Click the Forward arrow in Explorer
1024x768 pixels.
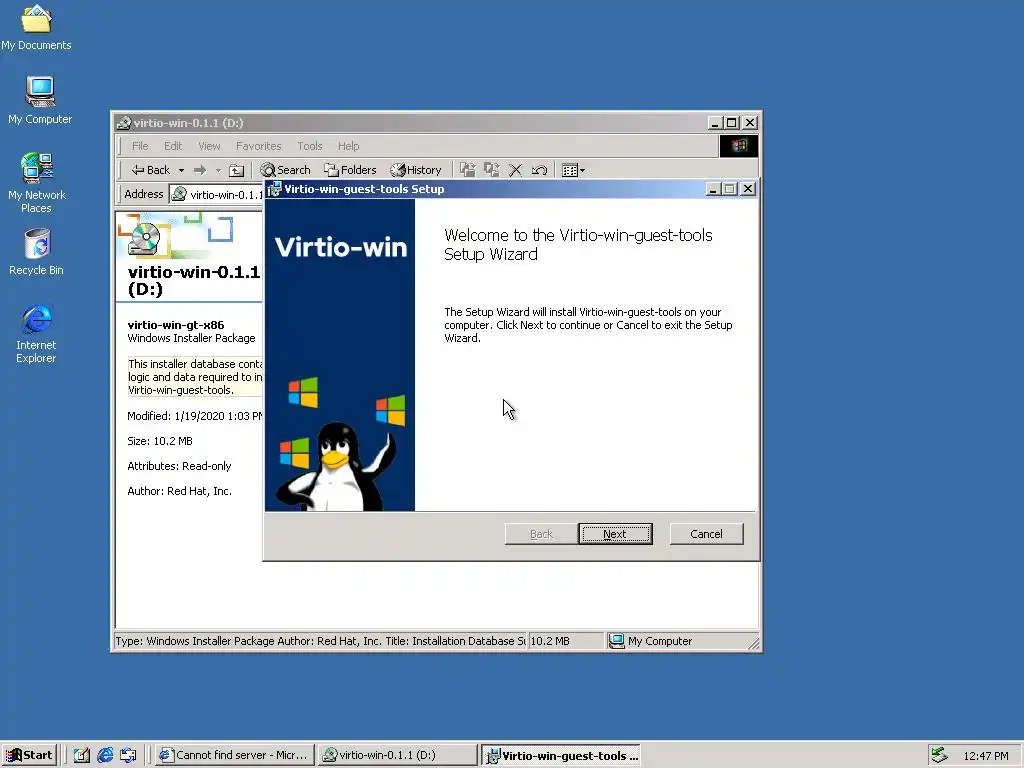tap(200, 170)
